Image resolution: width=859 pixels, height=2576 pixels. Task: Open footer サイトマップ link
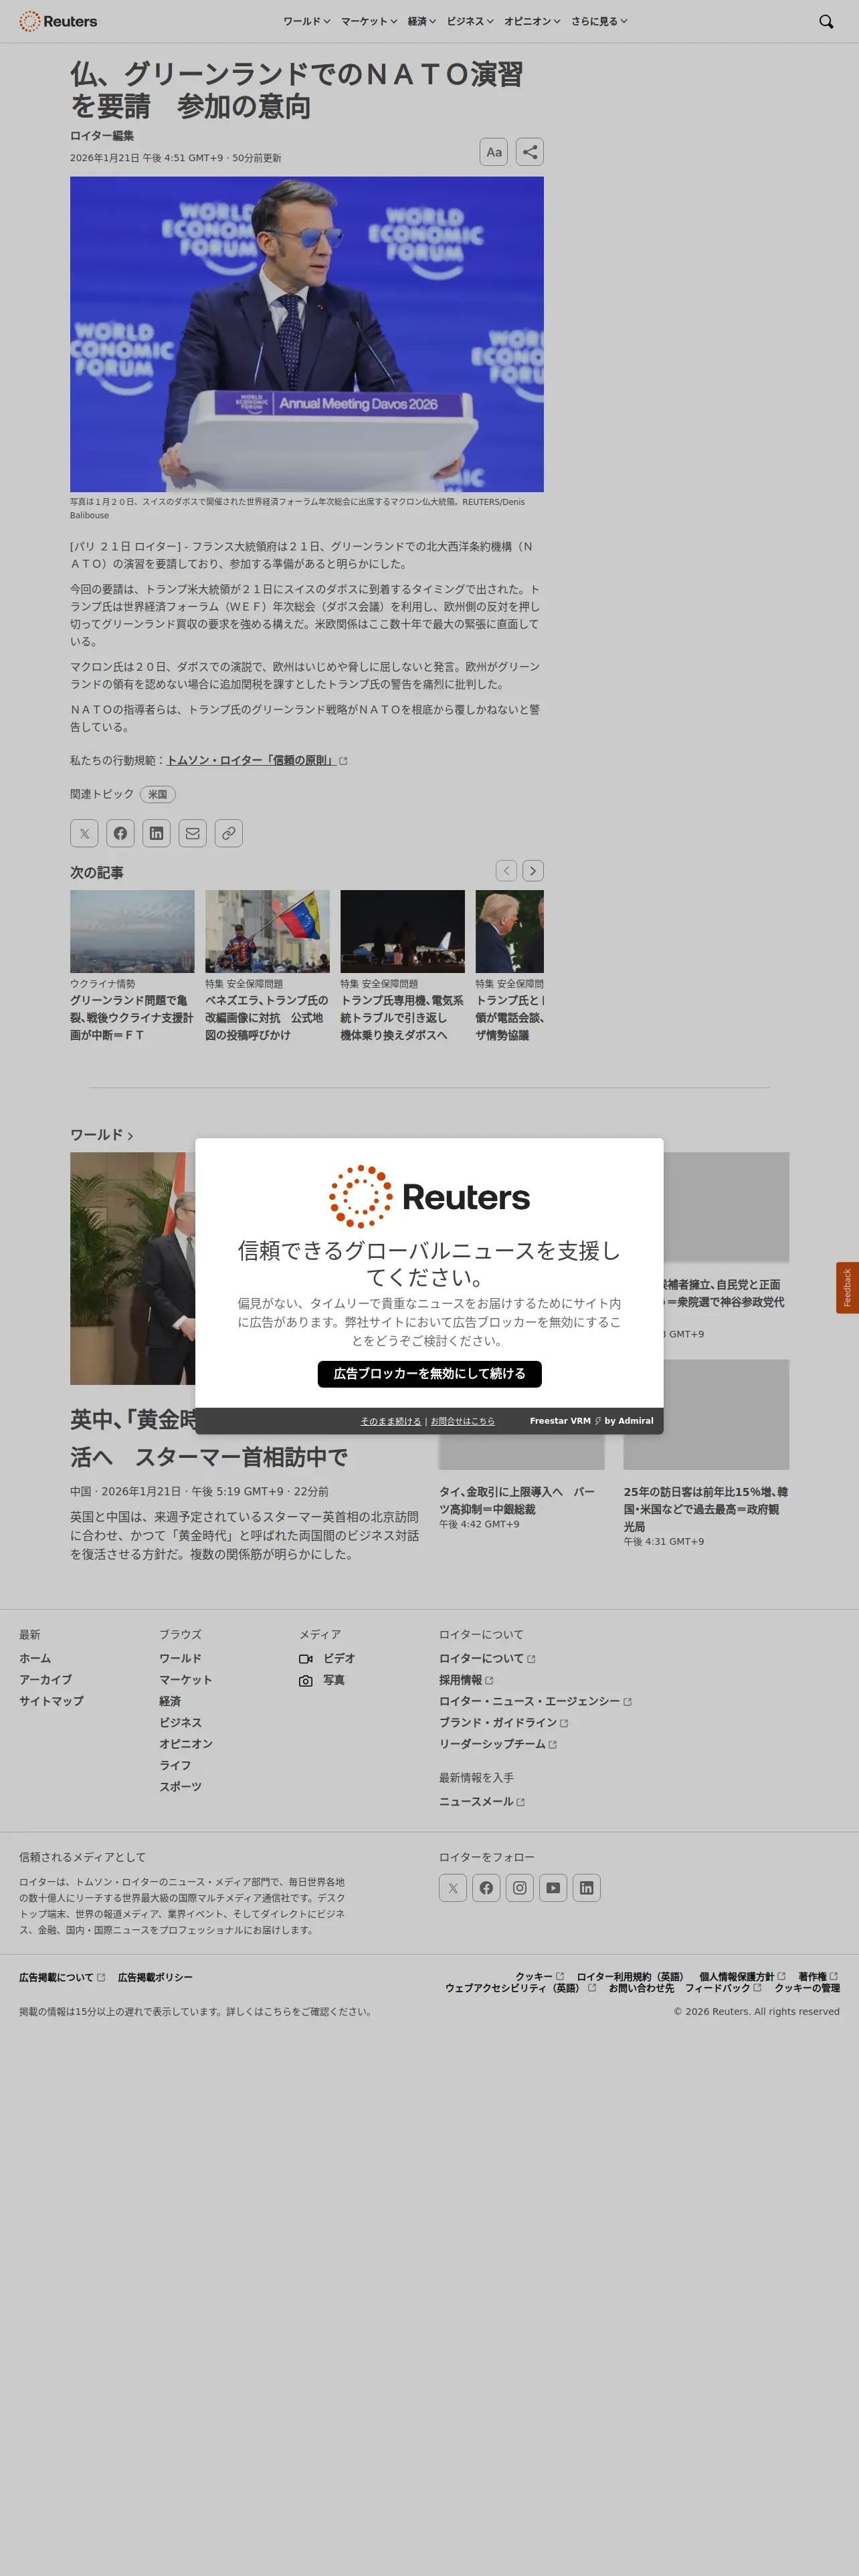click(x=51, y=1701)
